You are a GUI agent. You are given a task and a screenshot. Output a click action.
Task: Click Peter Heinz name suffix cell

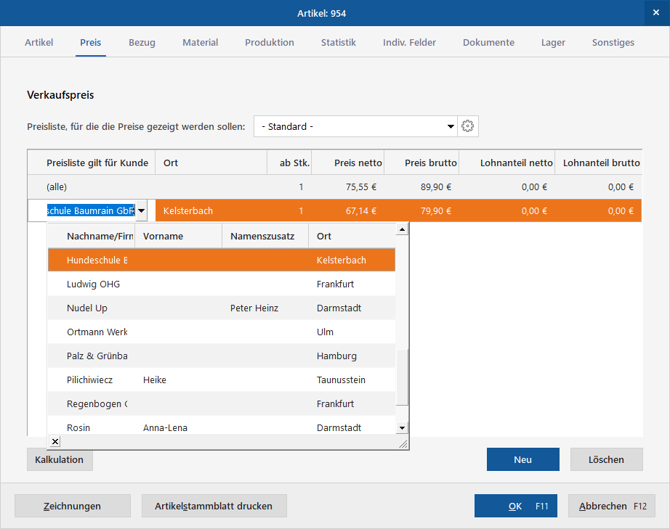(254, 308)
